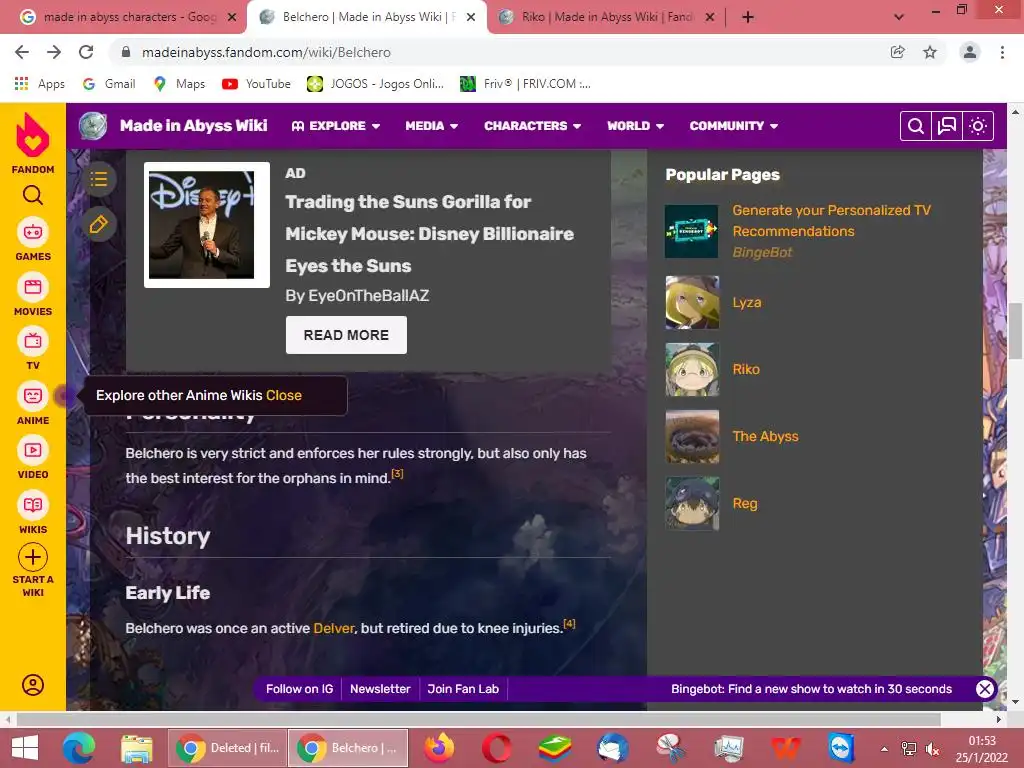Switch to the Riko wiki tab
1024x768 pixels.
607,18
